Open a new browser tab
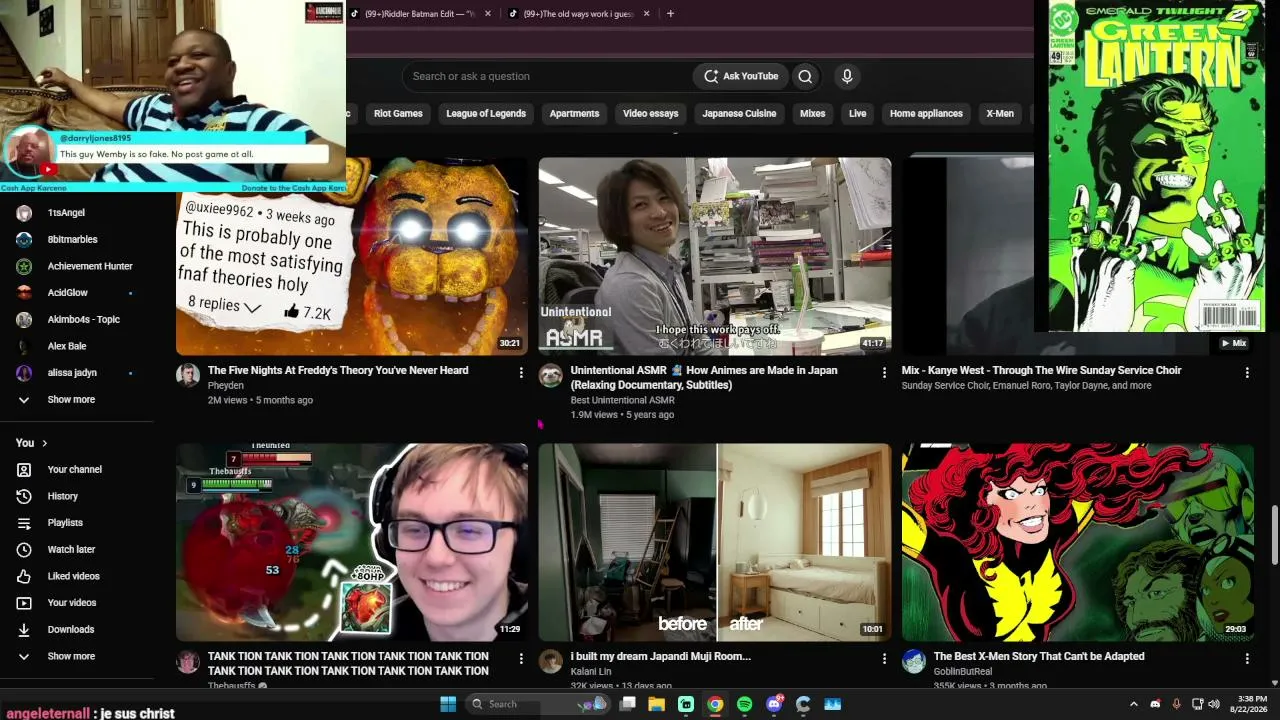The height and width of the screenshot is (720, 1280). tap(670, 14)
